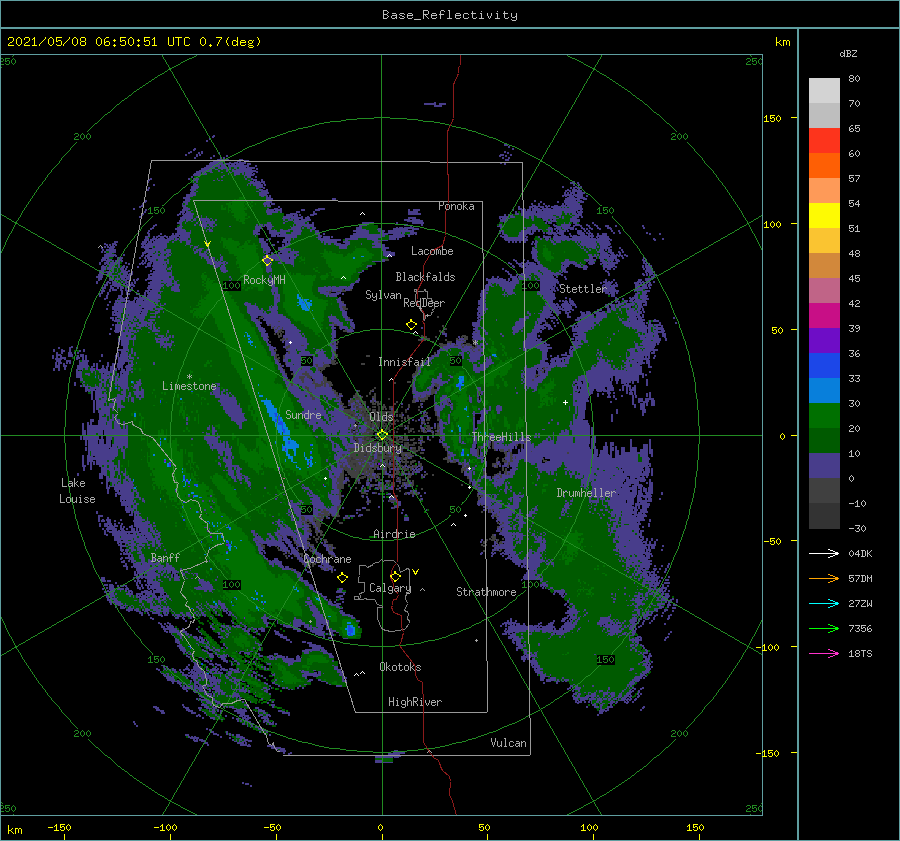The height and width of the screenshot is (841, 900).
Task: Select the dark green 10-20 dBZ legend swatch
Action: pos(824,441)
